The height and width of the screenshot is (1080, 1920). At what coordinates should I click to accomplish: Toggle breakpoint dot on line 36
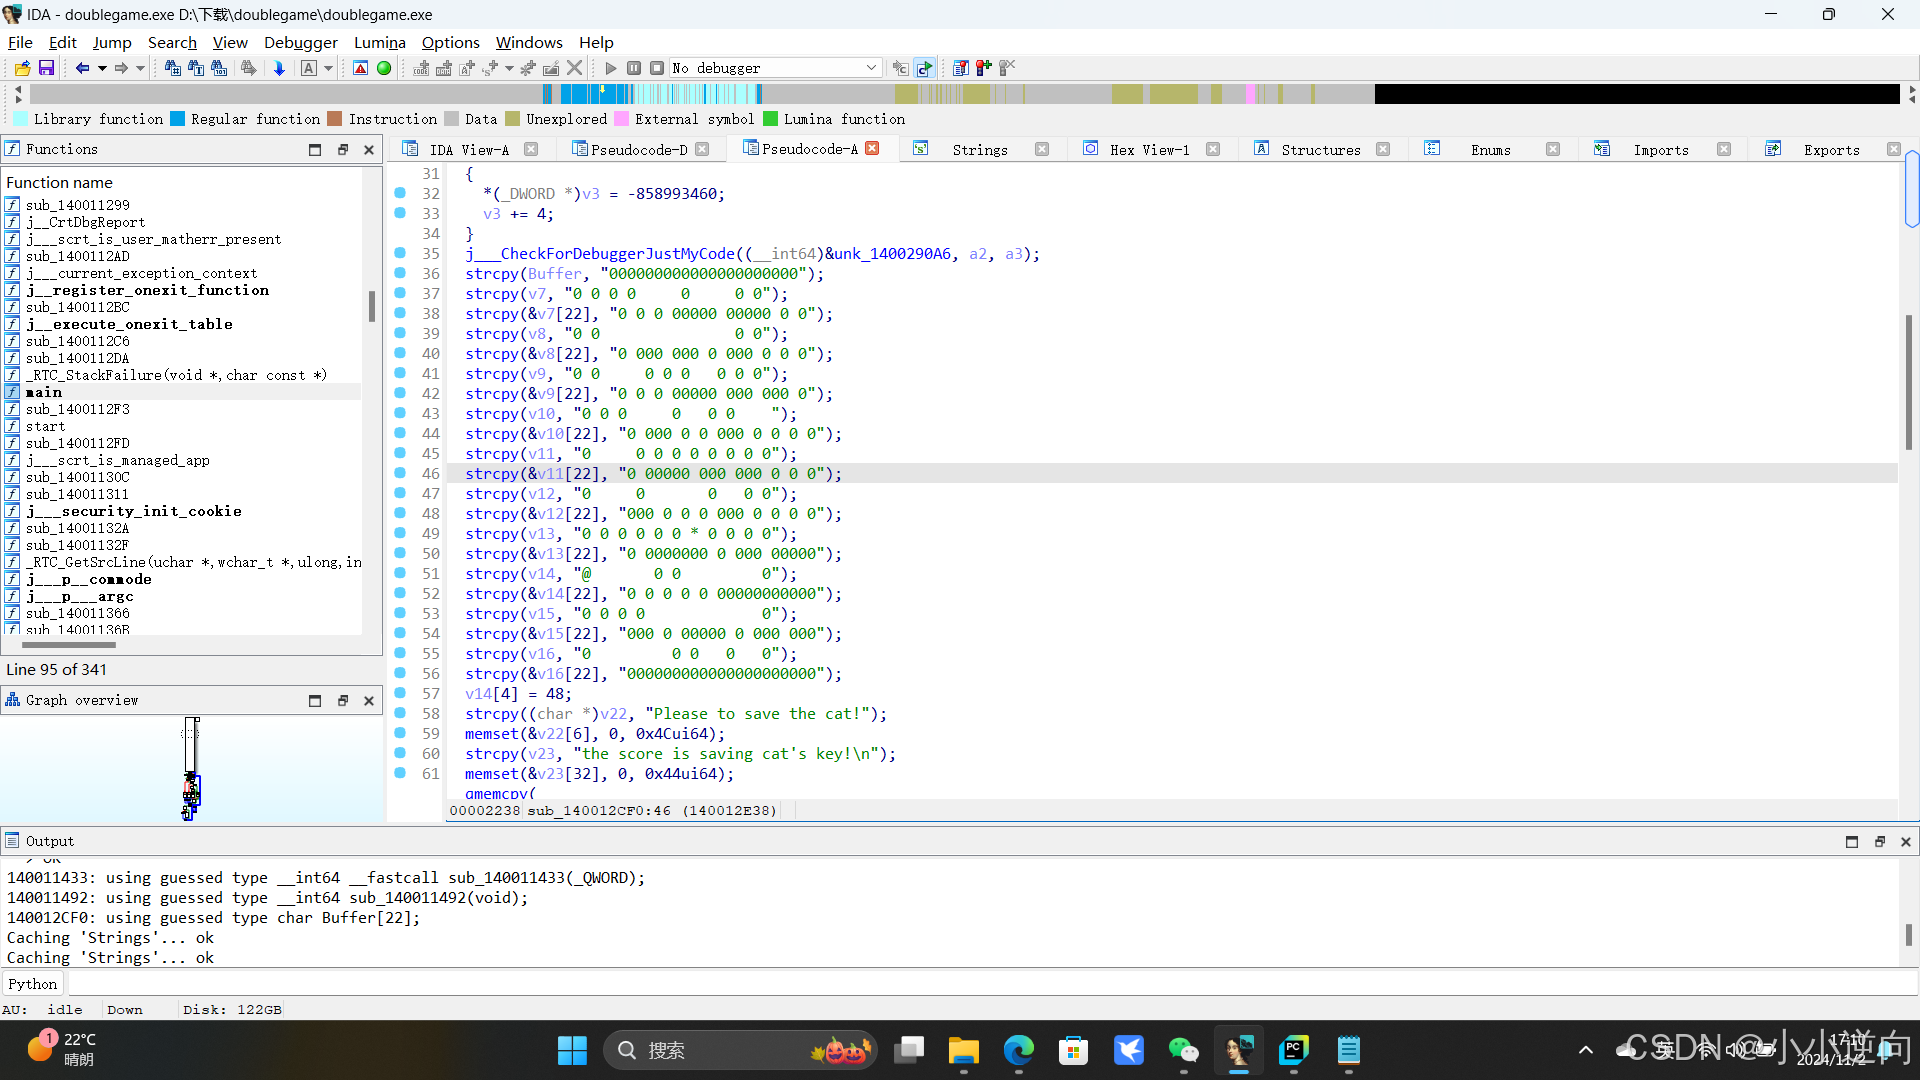pyautogui.click(x=400, y=273)
